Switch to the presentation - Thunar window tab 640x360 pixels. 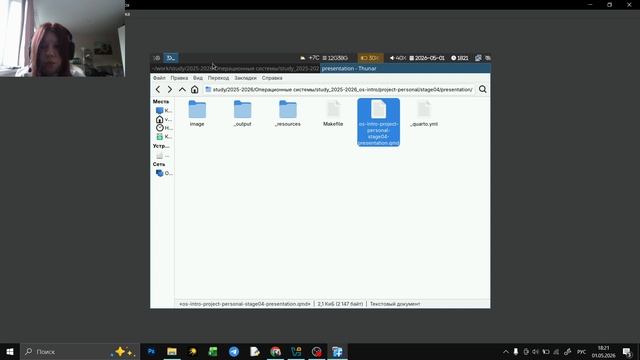[405, 69]
